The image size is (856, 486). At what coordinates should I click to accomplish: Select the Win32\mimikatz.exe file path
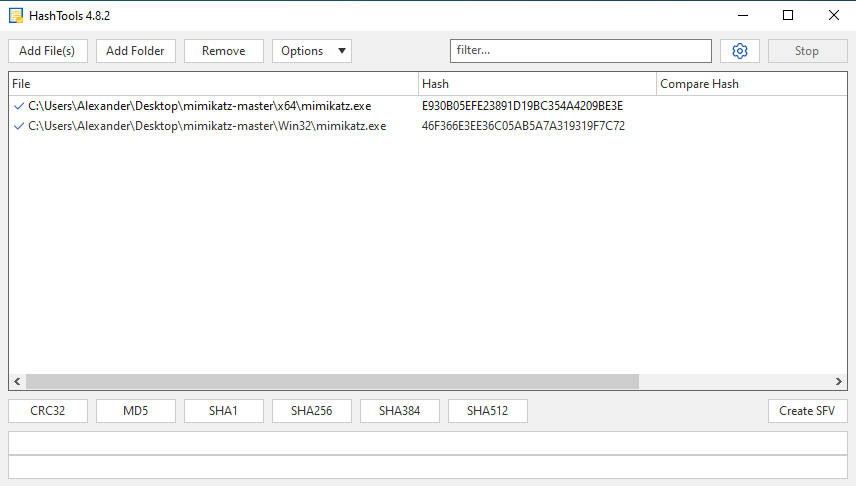tap(207, 126)
